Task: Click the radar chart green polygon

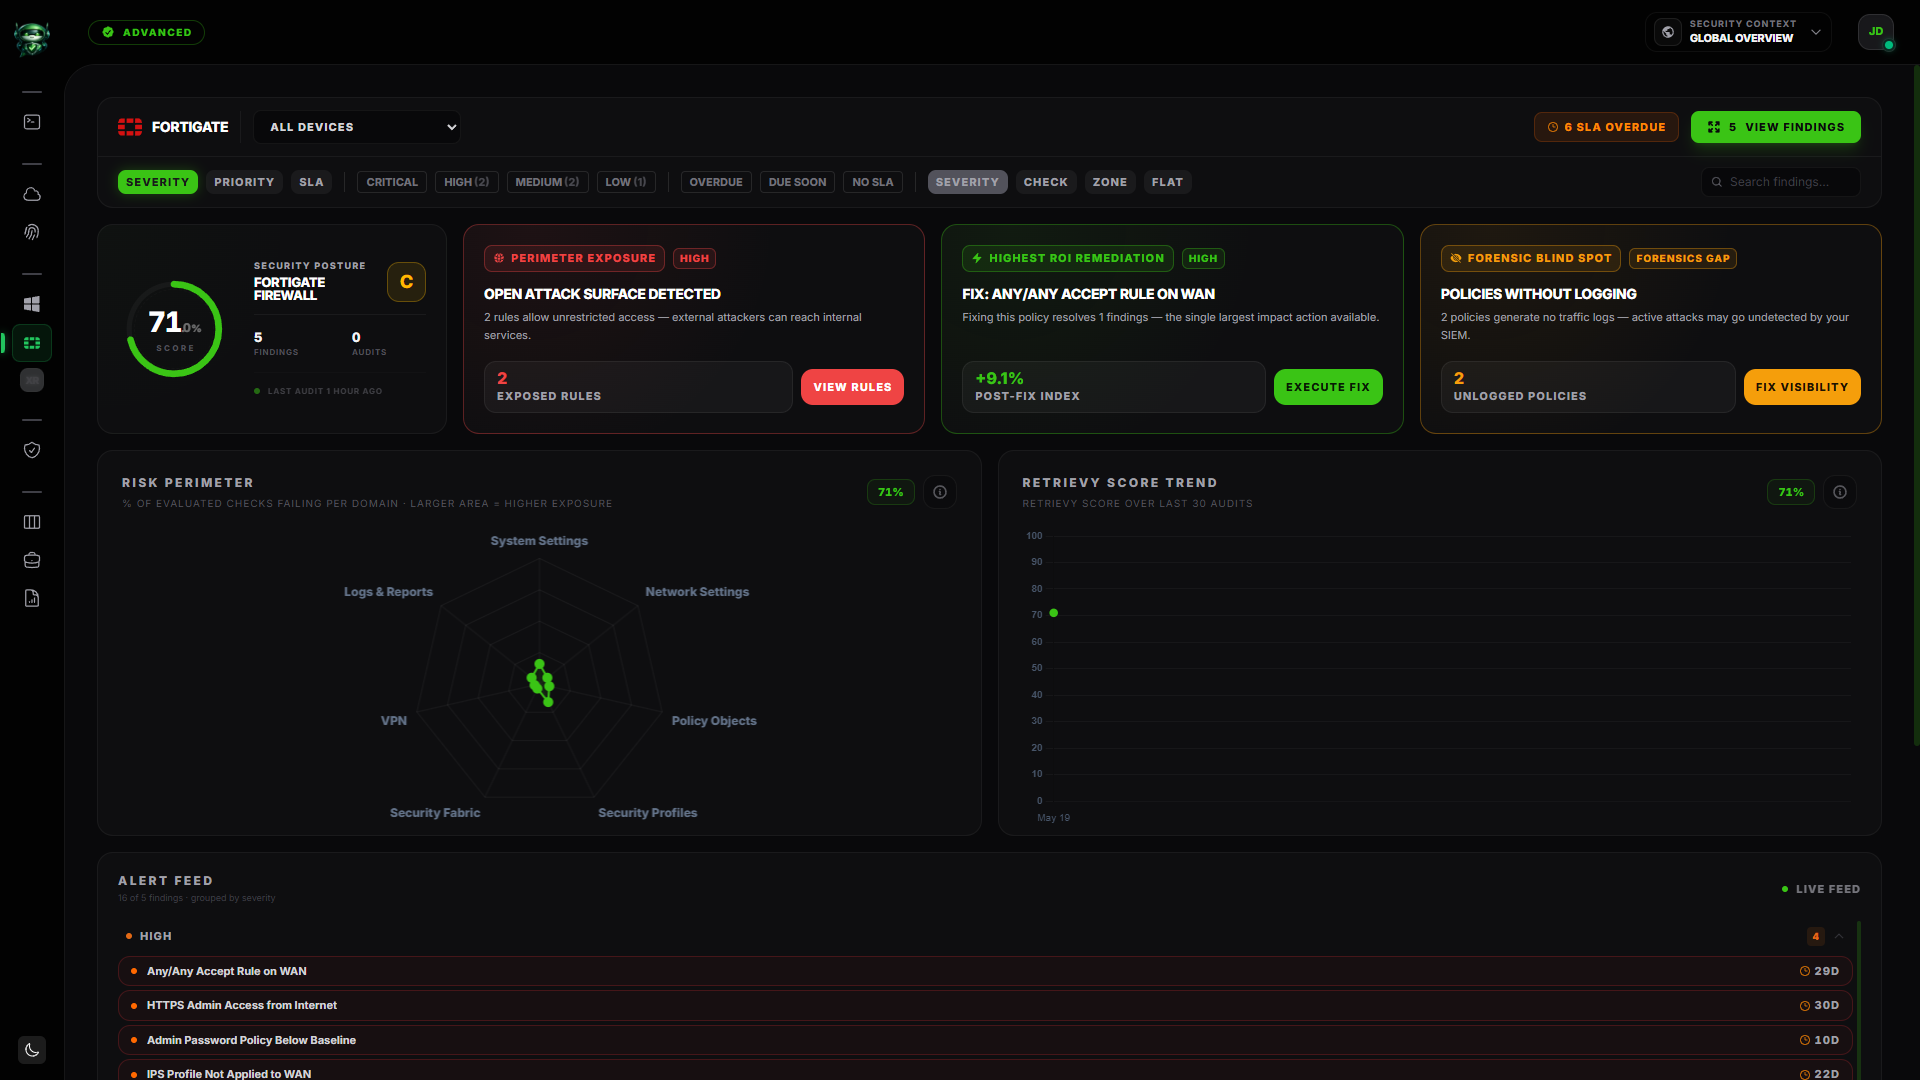Action: click(541, 683)
